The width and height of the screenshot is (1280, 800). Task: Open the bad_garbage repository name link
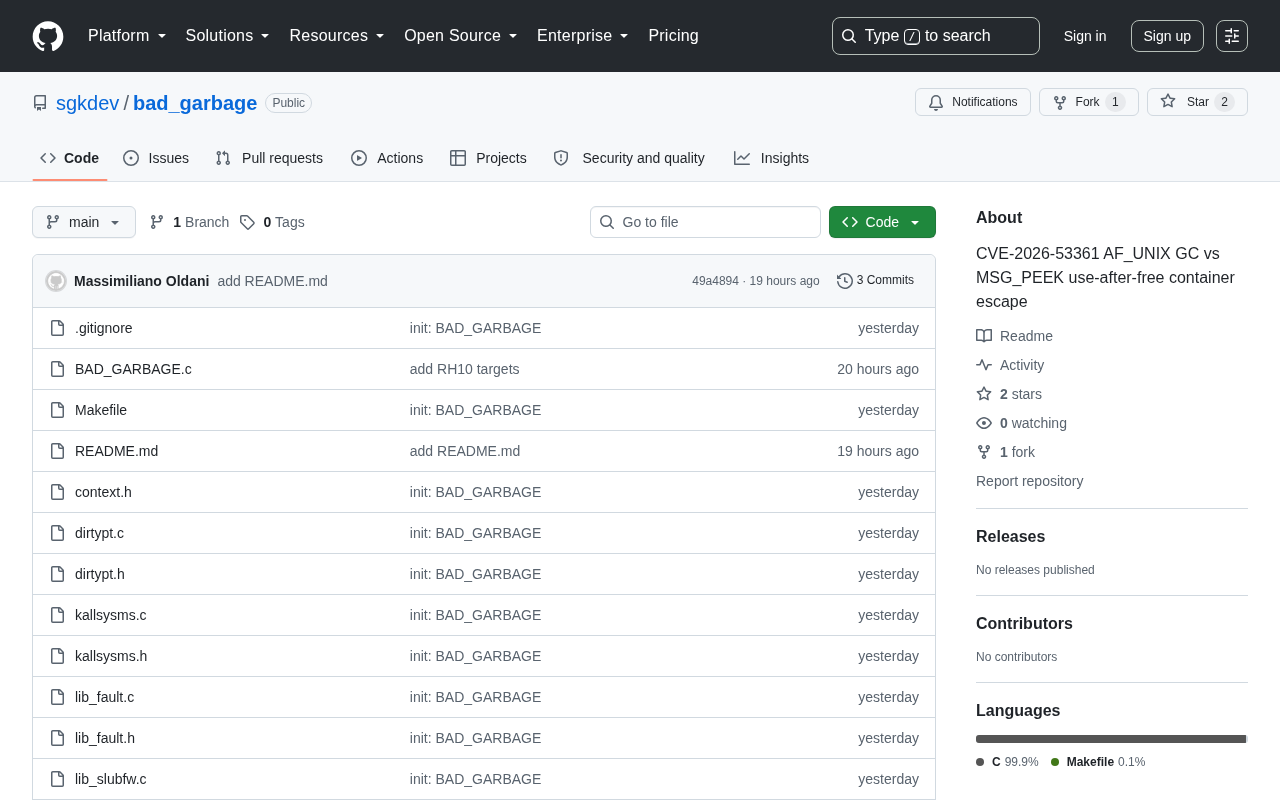click(195, 103)
